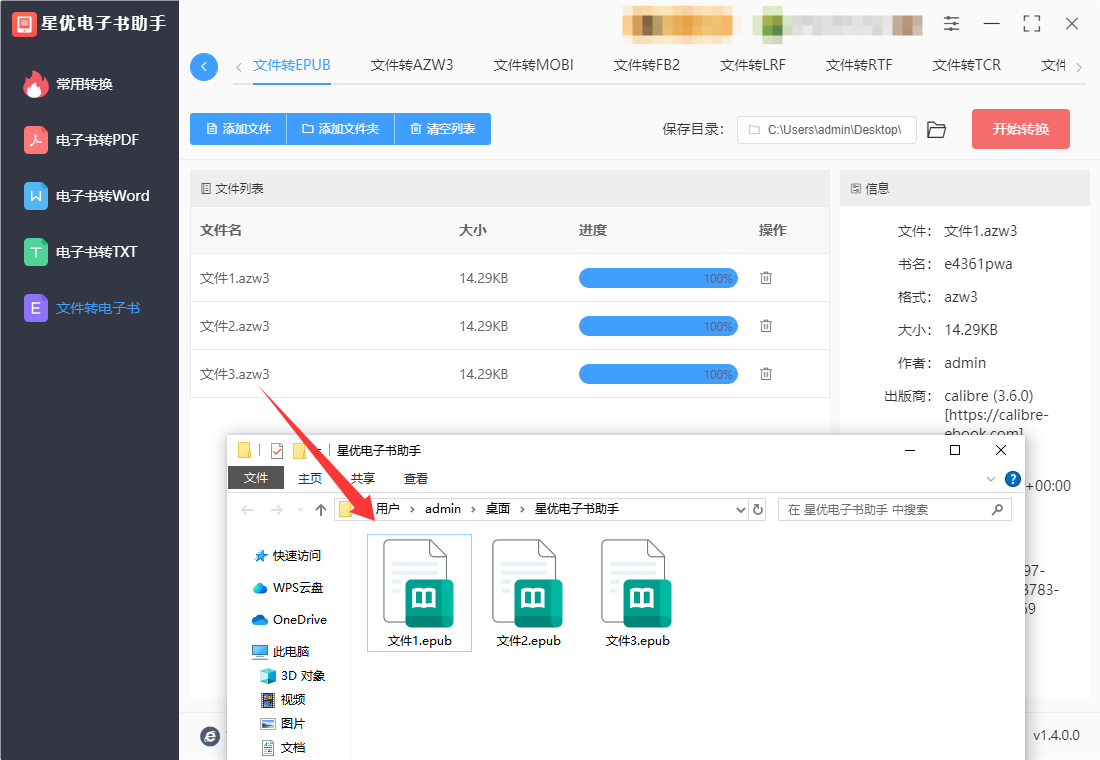Click the properties checkmark icon in Explorer title bar
1100x760 pixels.
(277, 451)
